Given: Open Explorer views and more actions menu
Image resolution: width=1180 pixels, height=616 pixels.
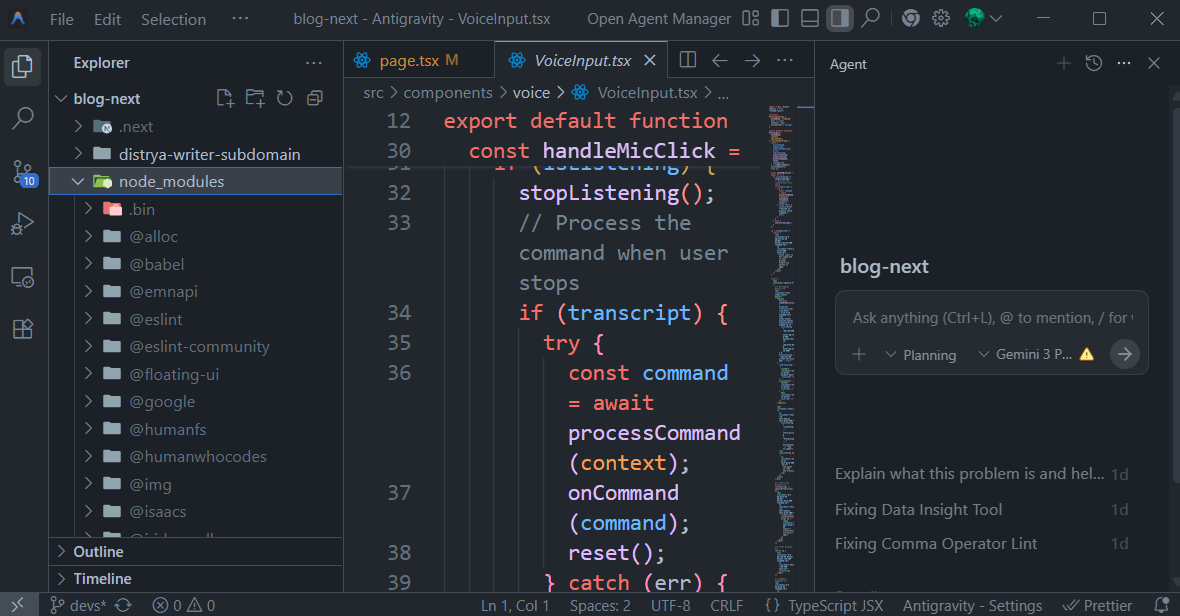Looking at the screenshot, I should (x=314, y=63).
